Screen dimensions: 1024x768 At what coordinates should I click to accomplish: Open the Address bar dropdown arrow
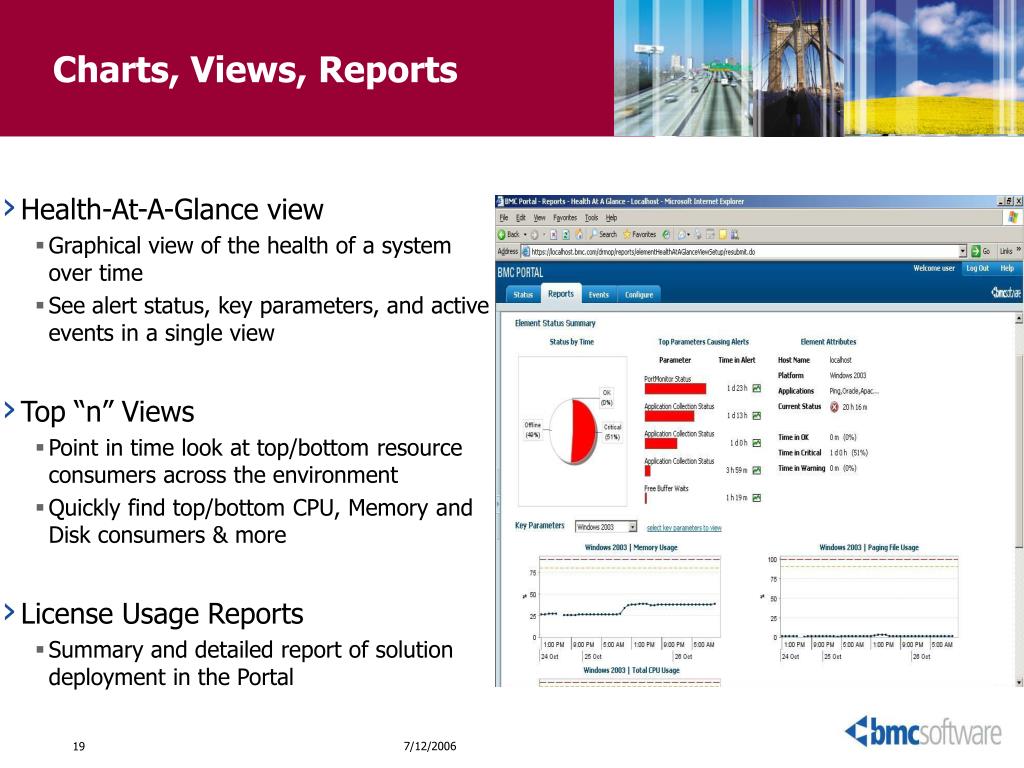click(x=963, y=251)
